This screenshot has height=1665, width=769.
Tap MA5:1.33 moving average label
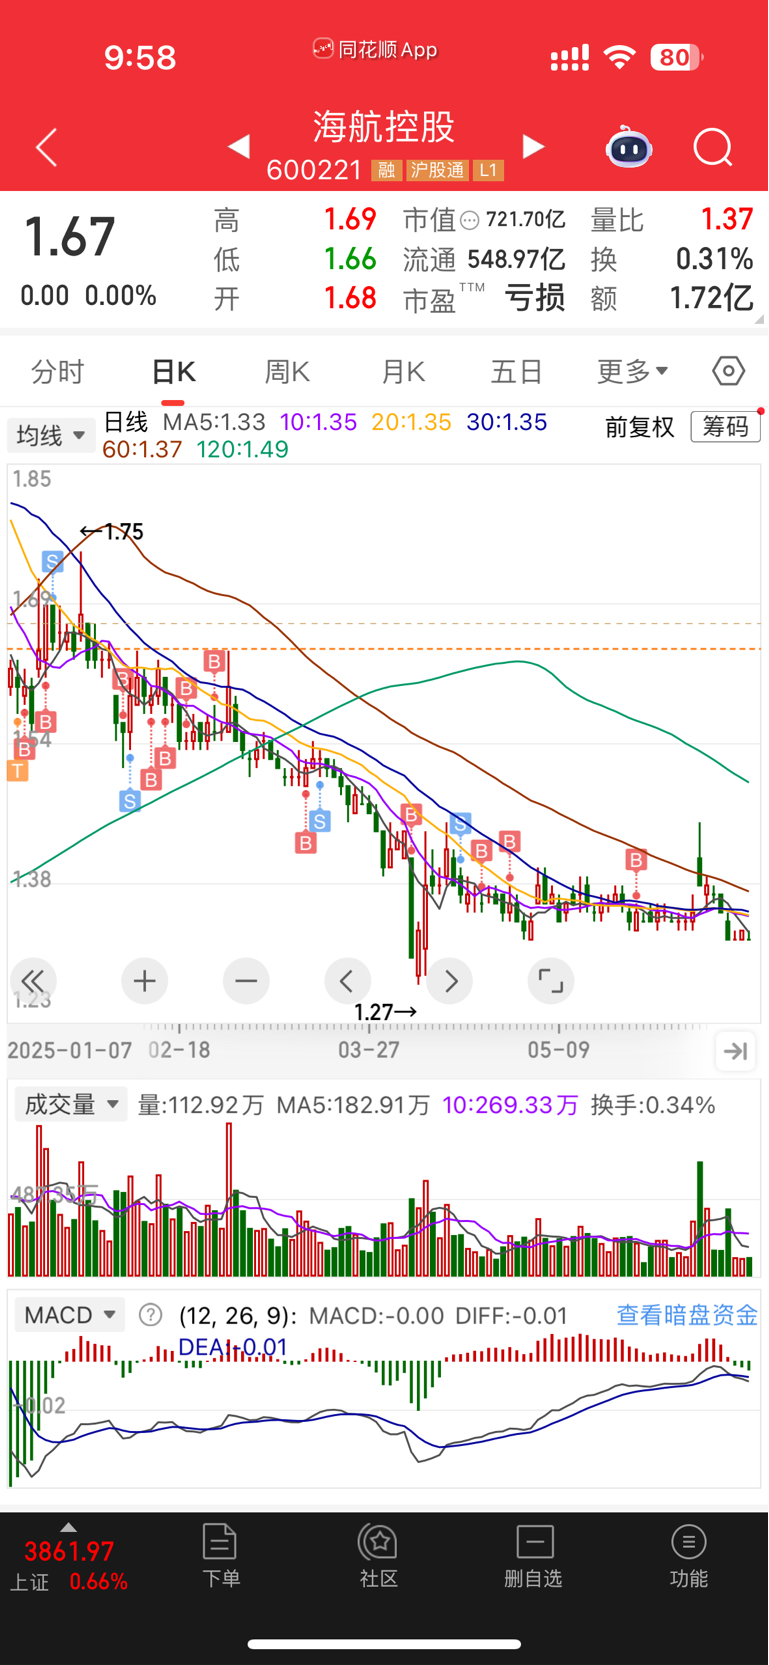214,422
